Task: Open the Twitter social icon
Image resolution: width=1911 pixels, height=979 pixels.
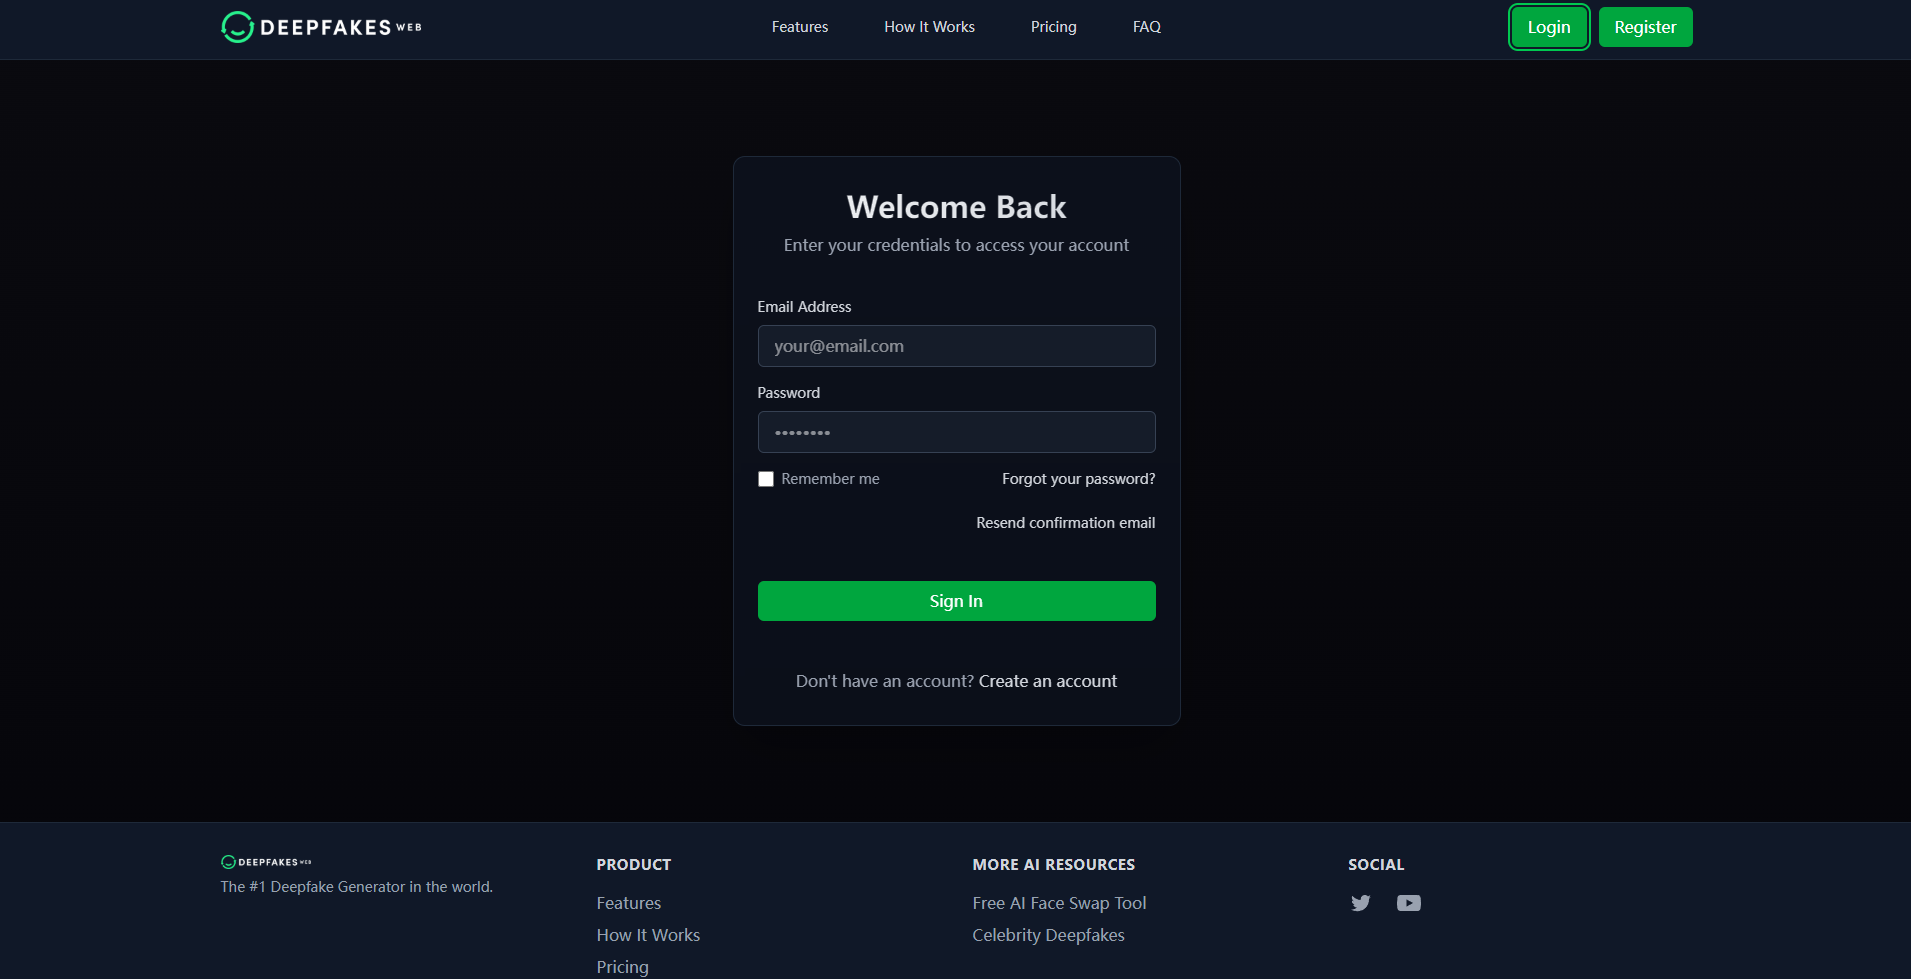Action: 1360,903
